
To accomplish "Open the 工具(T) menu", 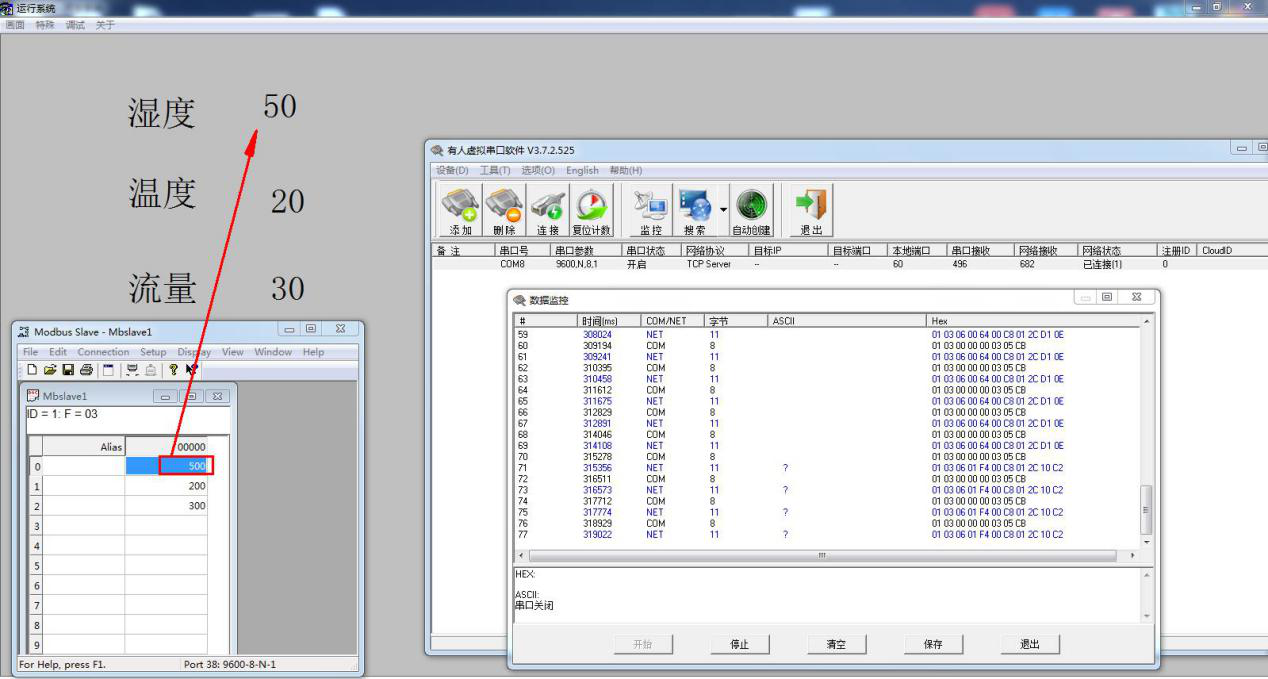I will click(495, 170).
